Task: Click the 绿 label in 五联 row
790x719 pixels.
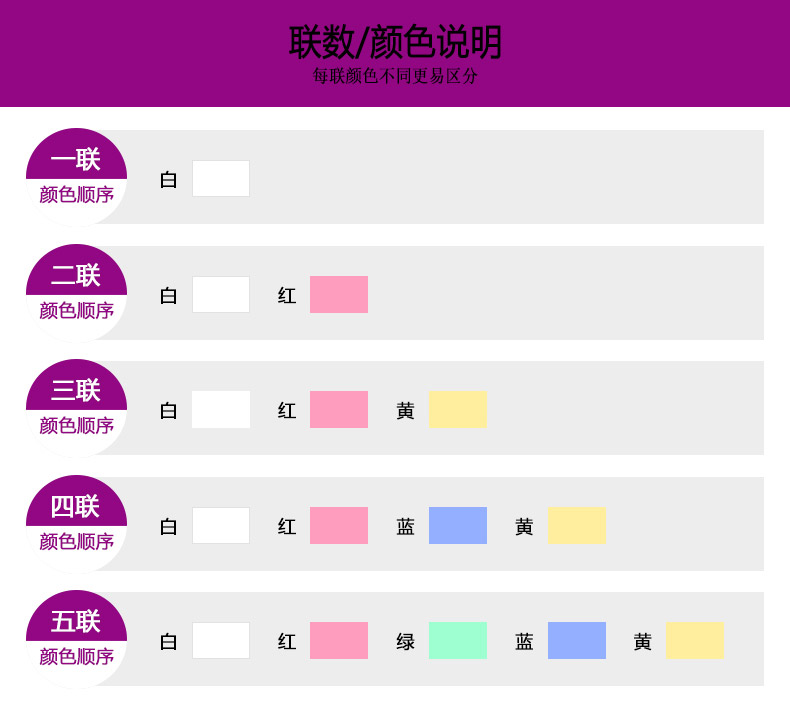Action: [x=405, y=642]
